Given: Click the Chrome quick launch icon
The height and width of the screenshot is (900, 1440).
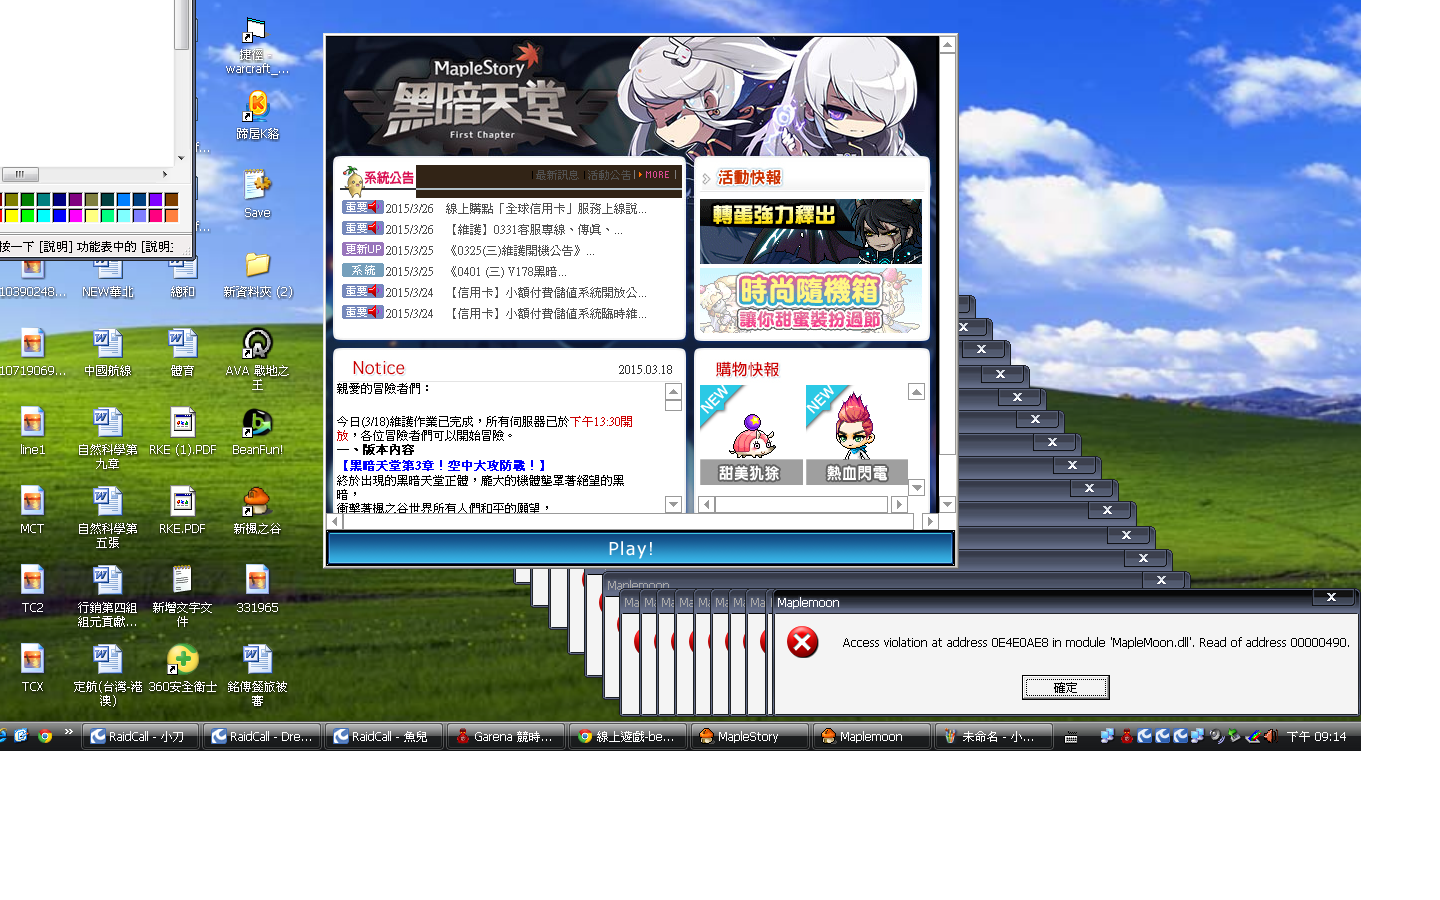Looking at the screenshot, I should tap(45, 736).
